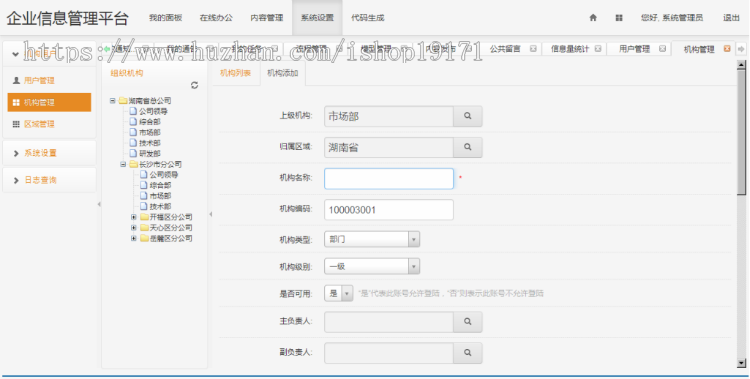Refresh the 组织机构 tree

(194, 85)
